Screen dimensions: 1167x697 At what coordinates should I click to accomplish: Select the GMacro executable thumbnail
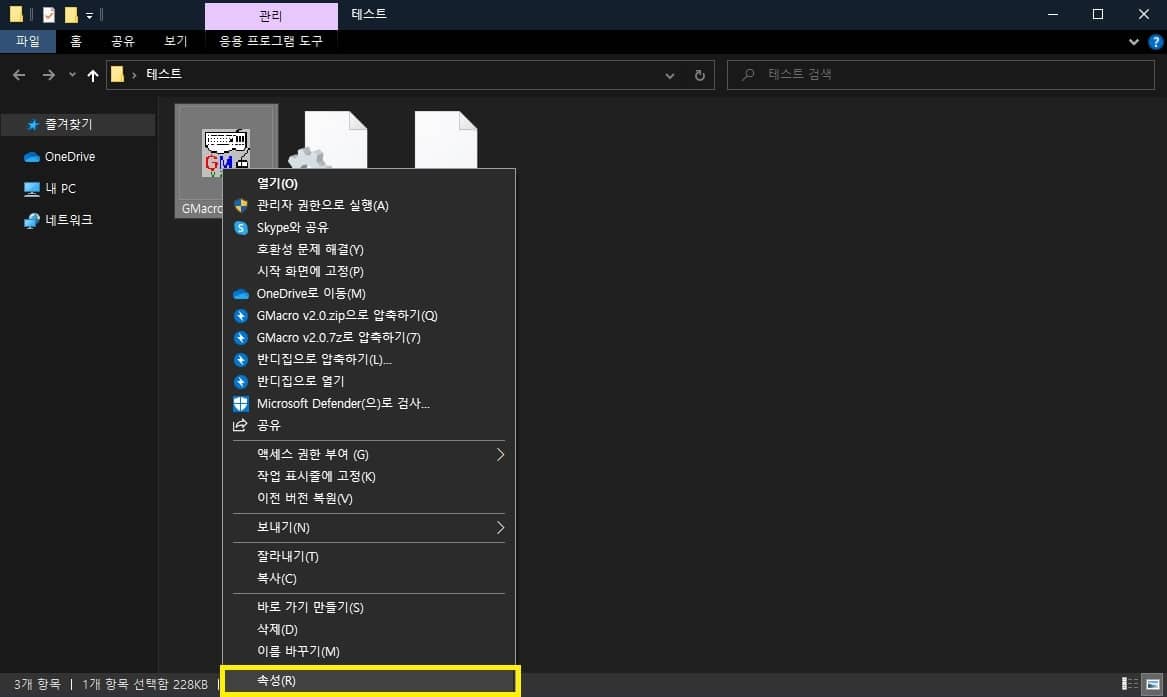226,148
